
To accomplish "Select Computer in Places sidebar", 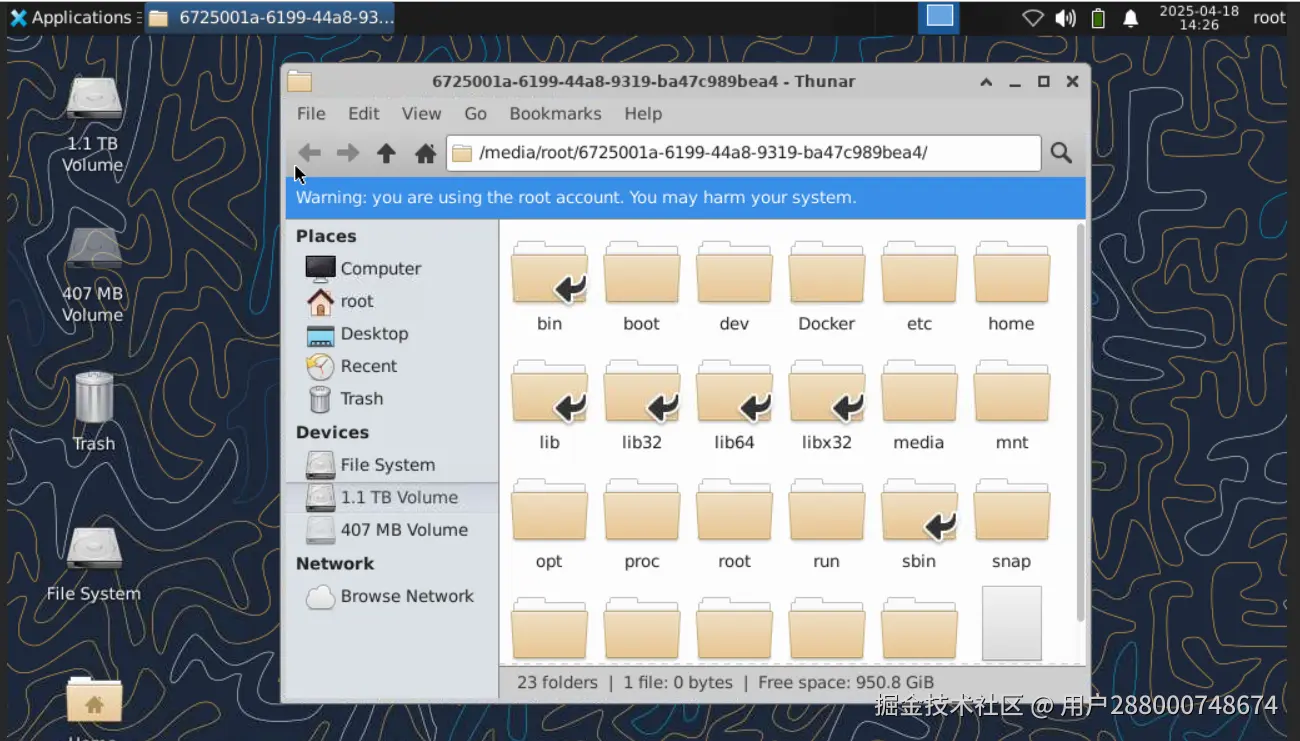I will 392,268.
